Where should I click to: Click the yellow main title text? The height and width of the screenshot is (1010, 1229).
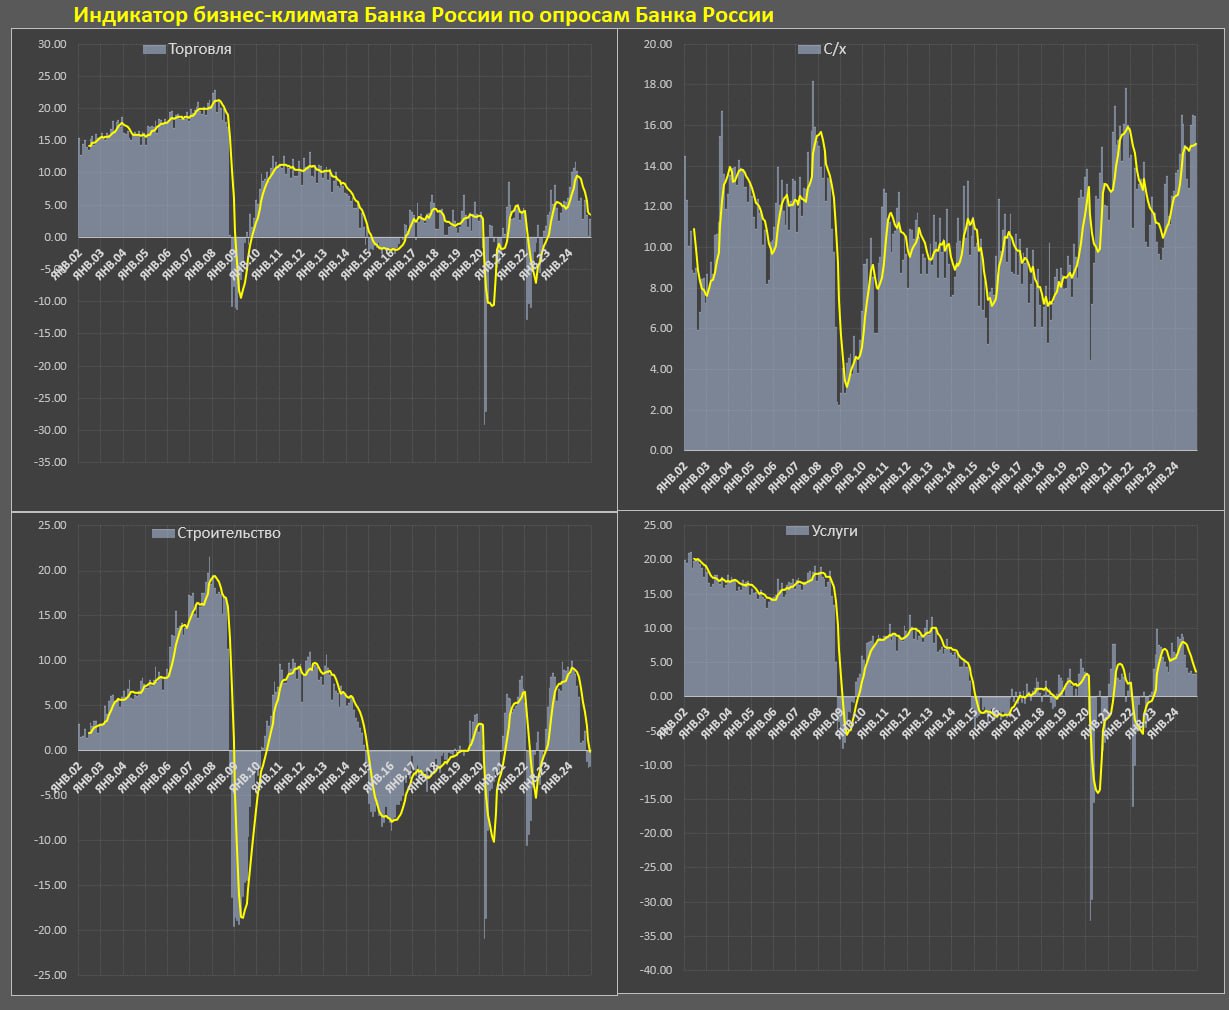[x=424, y=15]
